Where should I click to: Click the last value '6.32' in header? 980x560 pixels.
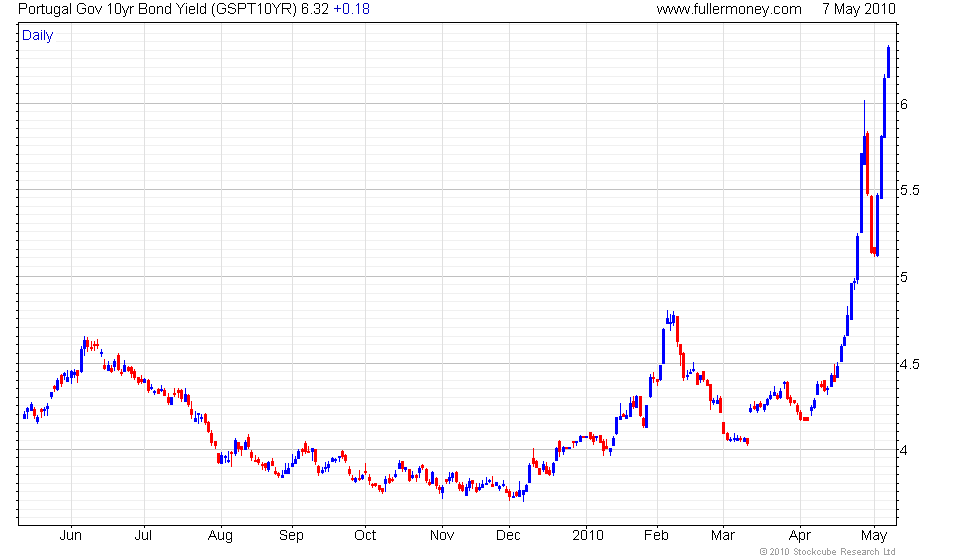coord(314,9)
